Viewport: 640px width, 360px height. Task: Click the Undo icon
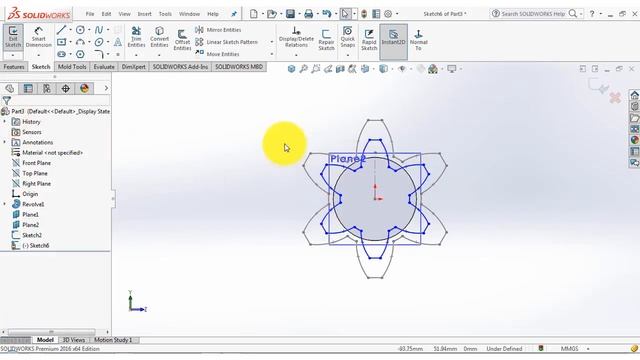pos(327,14)
